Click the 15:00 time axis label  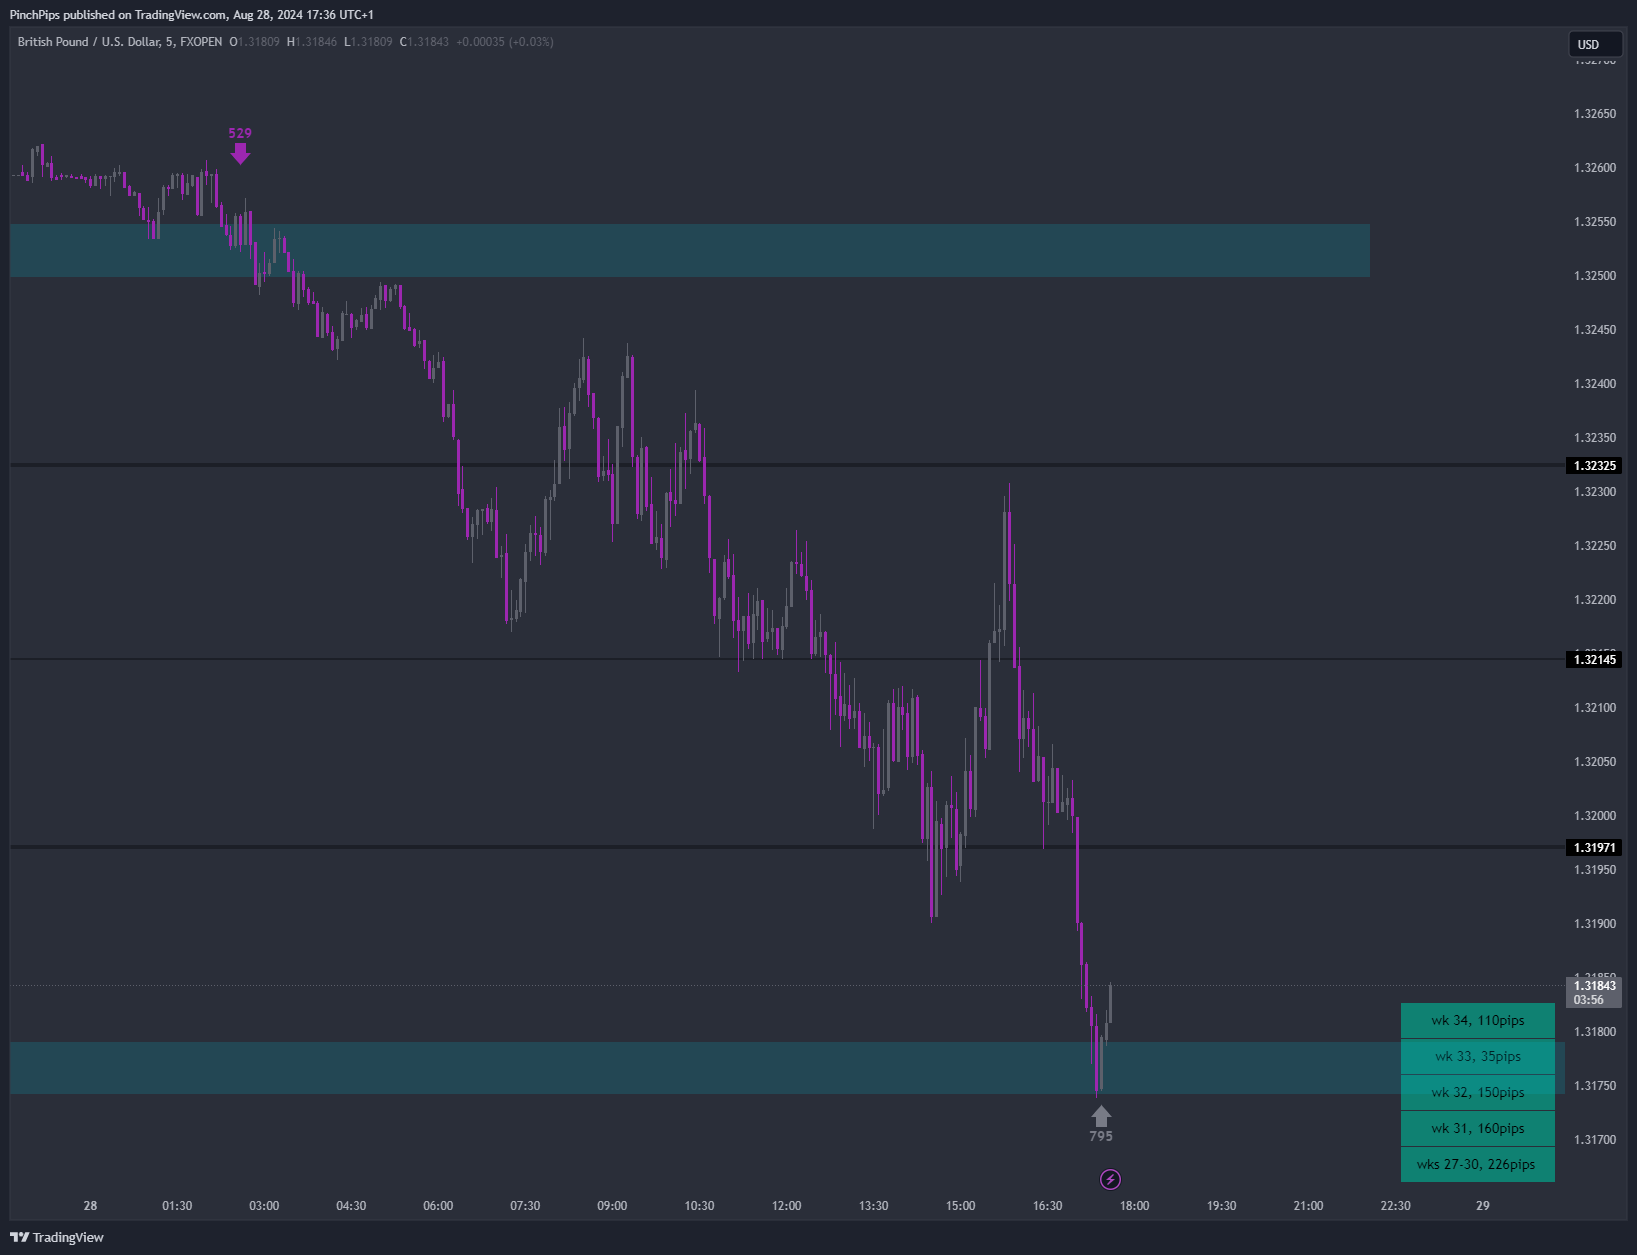[x=961, y=1206]
